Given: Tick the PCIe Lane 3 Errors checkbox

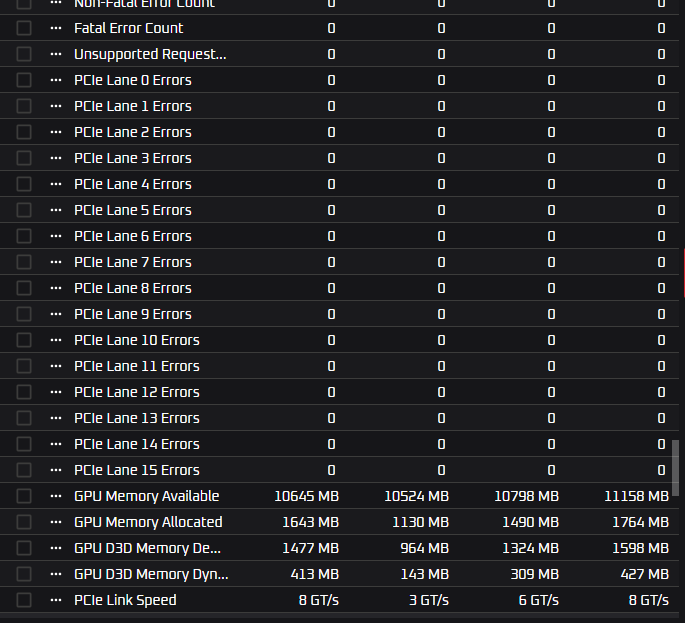Looking at the screenshot, I should [24, 158].
